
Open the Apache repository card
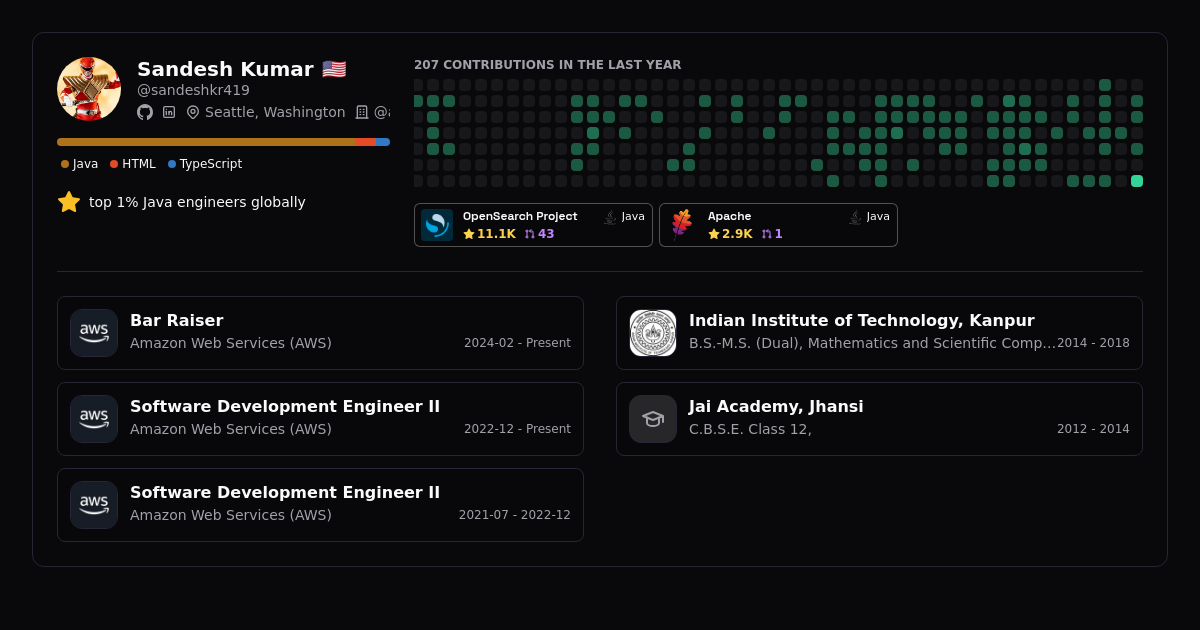pyautogui.click(x=778, y=225)
